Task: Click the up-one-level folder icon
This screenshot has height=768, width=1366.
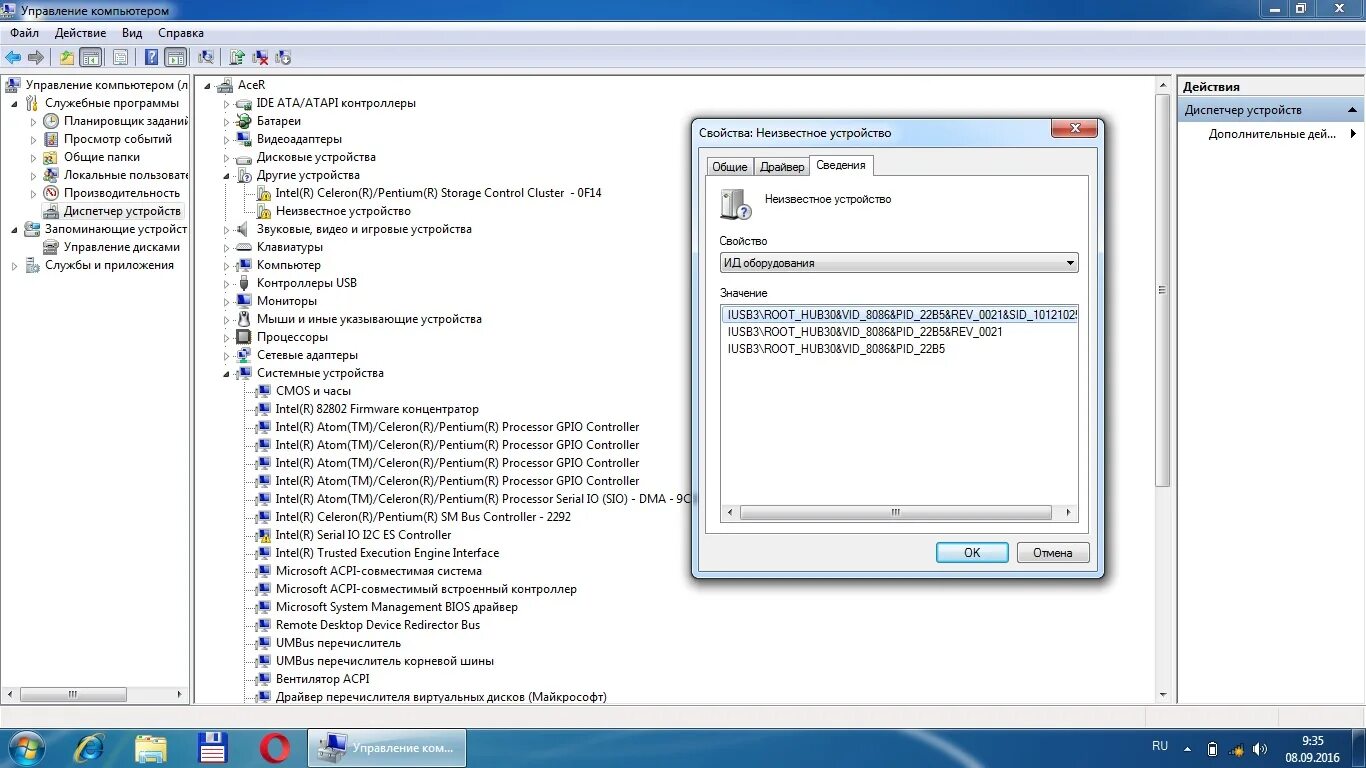Action: [x=67, y=57]
